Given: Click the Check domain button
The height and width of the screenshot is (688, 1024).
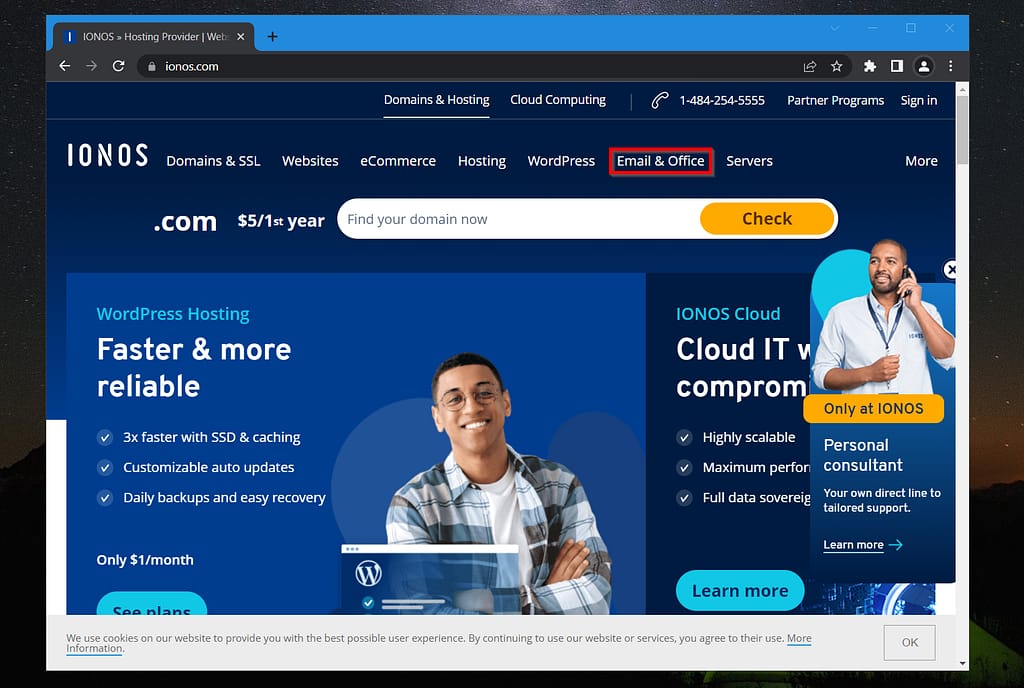Looking at the screenshot, I should coord(767,219).
